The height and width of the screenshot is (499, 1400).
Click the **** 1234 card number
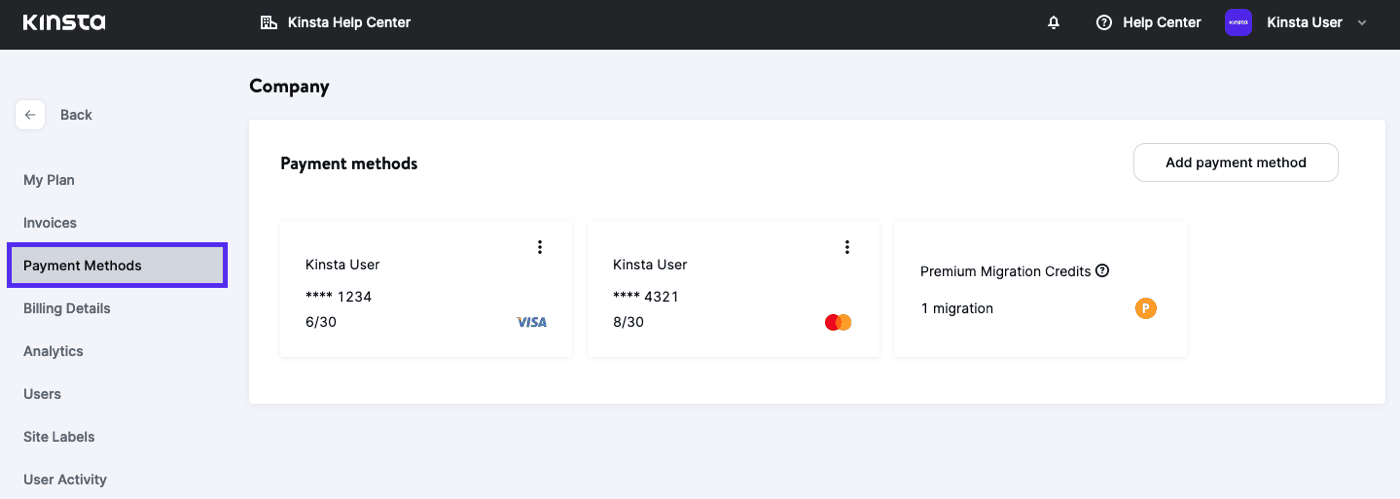coord(339,297)
